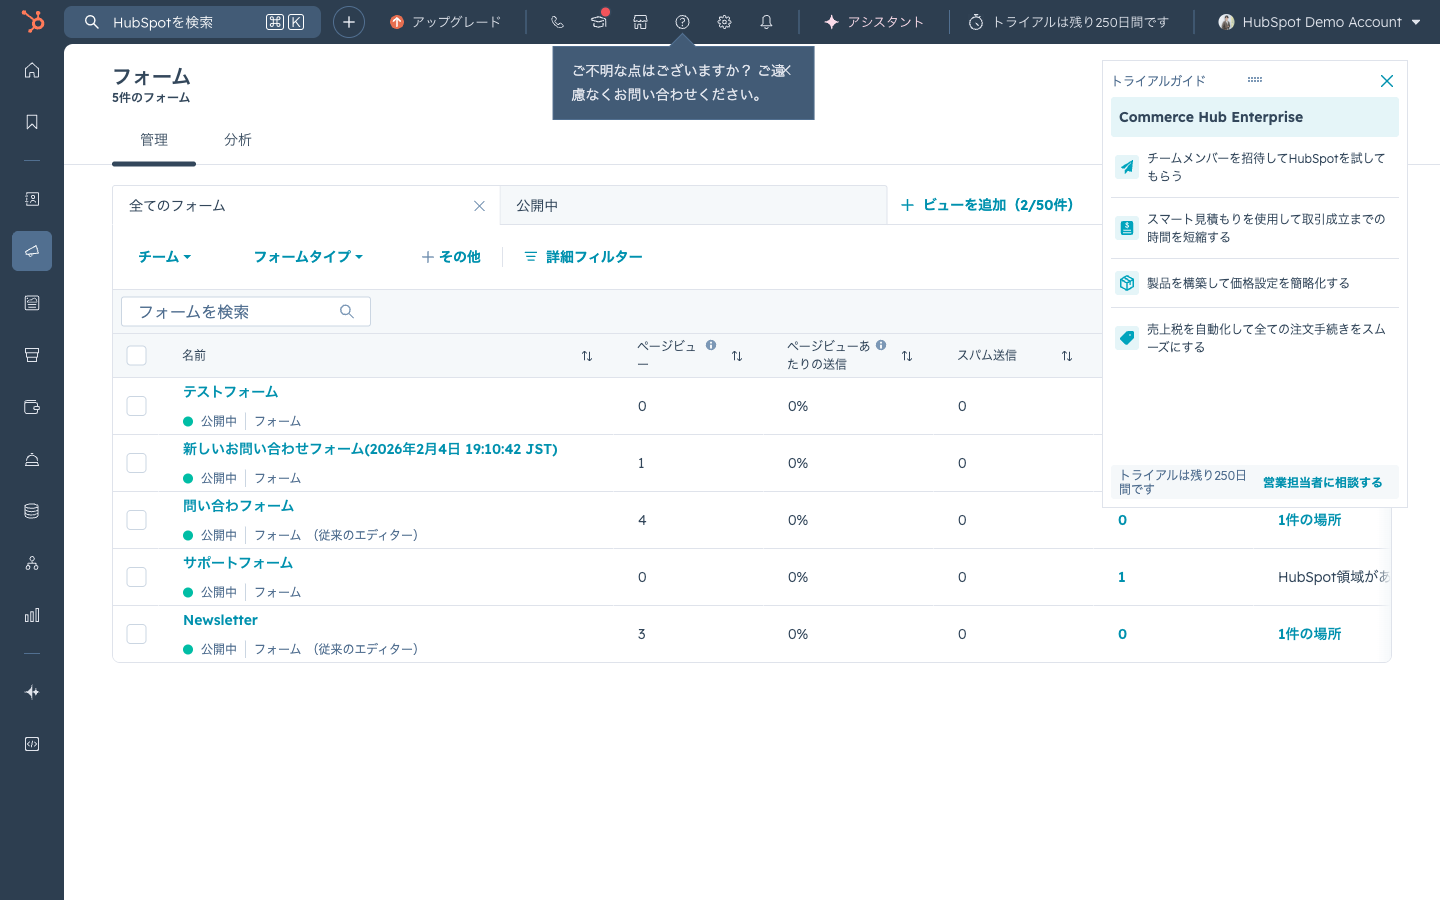The width and height of the screenshot is (1440, 900).
Task: Click the 詳細フィルター button
Action: pyautogui.click(x=583, y=257)
